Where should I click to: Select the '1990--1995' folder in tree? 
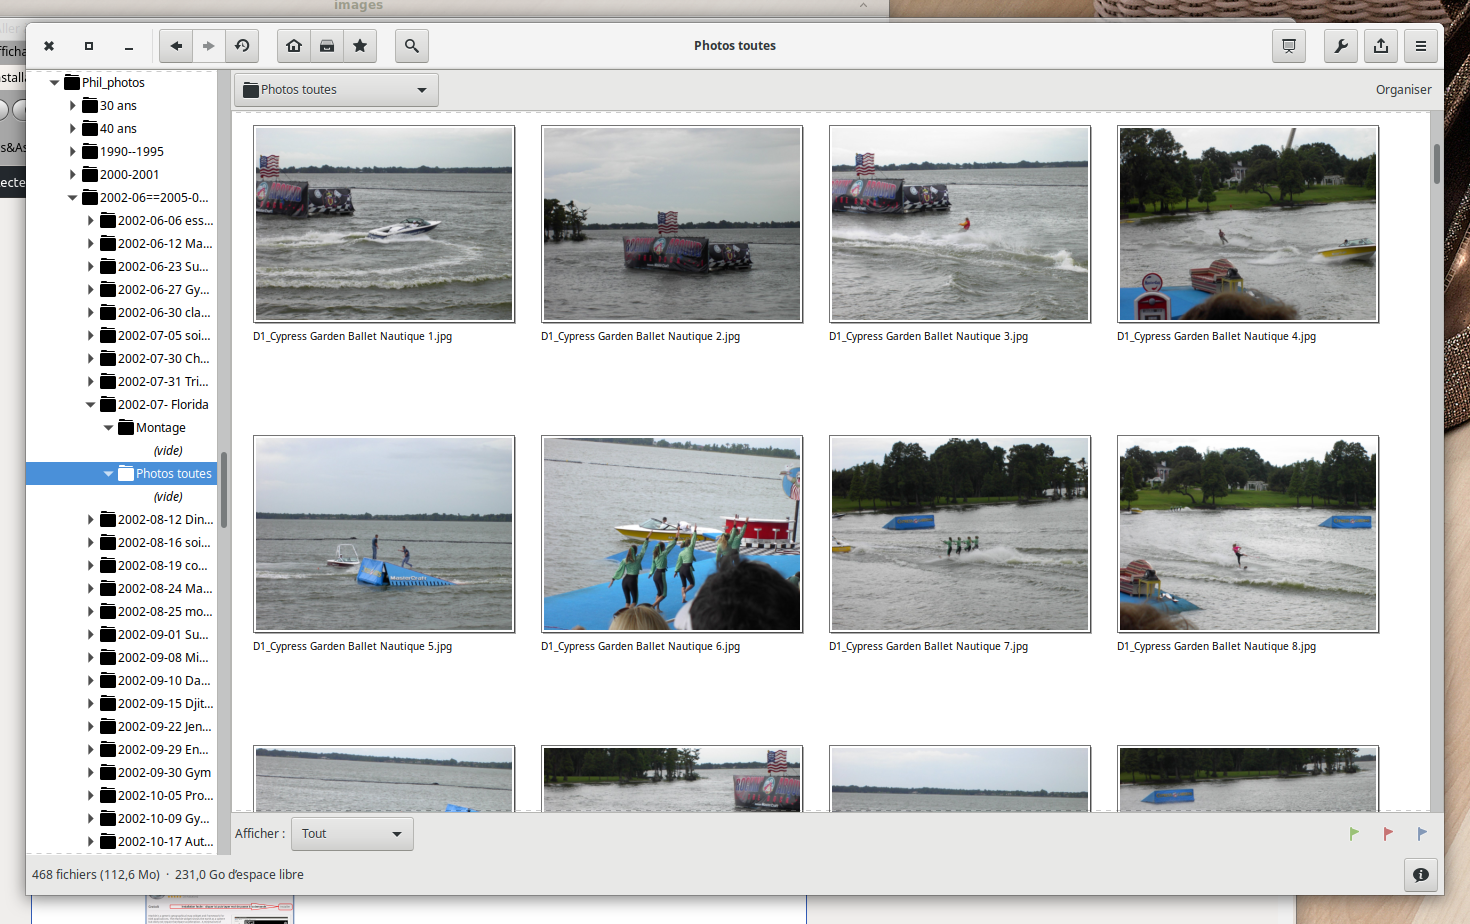pyautogui.click(x=131, y=152)
